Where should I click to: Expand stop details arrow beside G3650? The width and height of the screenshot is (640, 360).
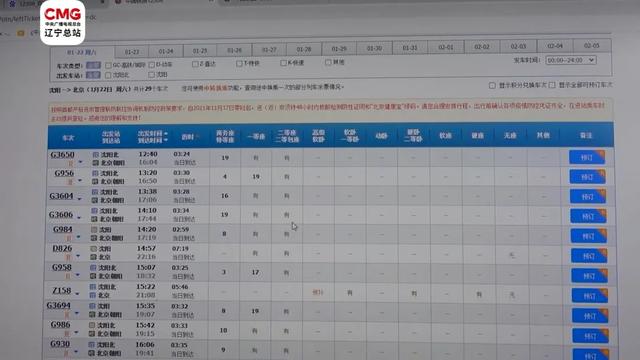coord(80,162)
